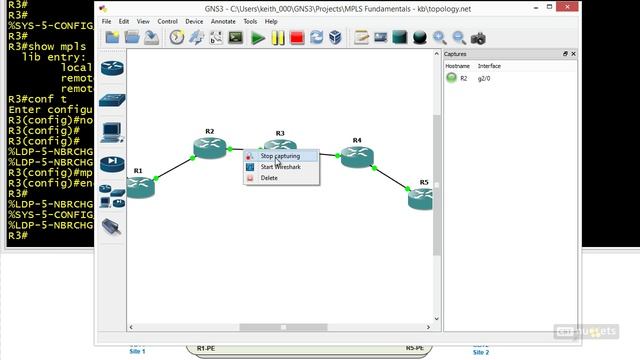Click the canvas scroll down arrow
This screenshot has height=360, width=640.
[436, 319]
